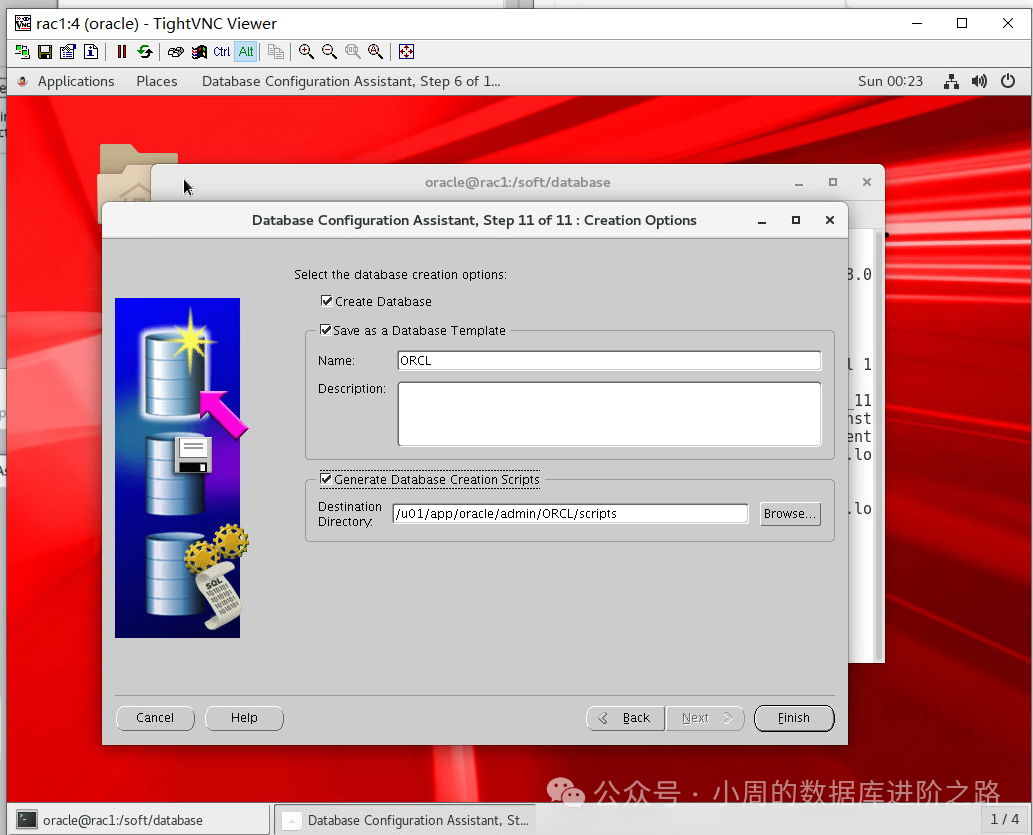Click the Browse... button
This screenshot has width=1033, height=835.
(791, 513)
